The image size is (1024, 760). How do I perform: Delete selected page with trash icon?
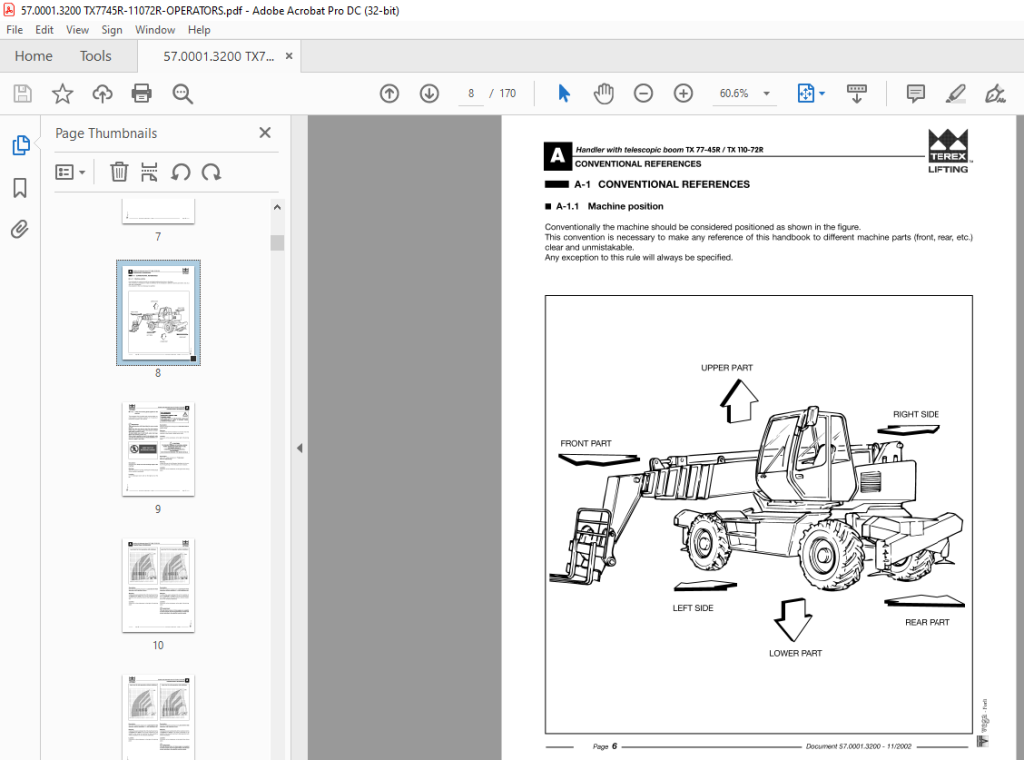tap(119, 172)
